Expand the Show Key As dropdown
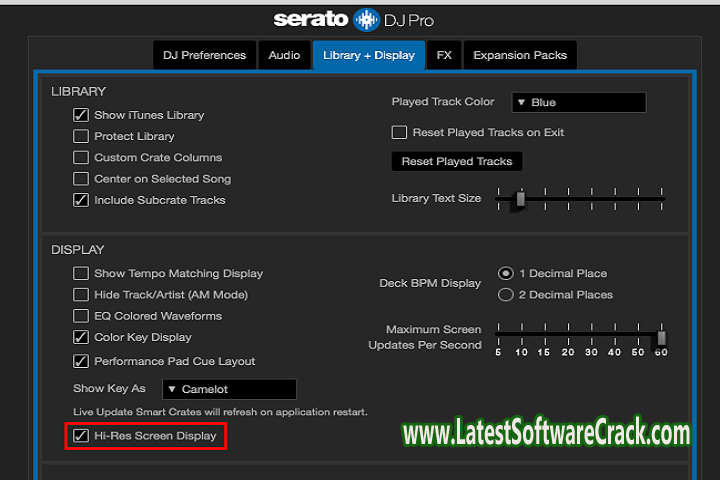 pos(229,389)
